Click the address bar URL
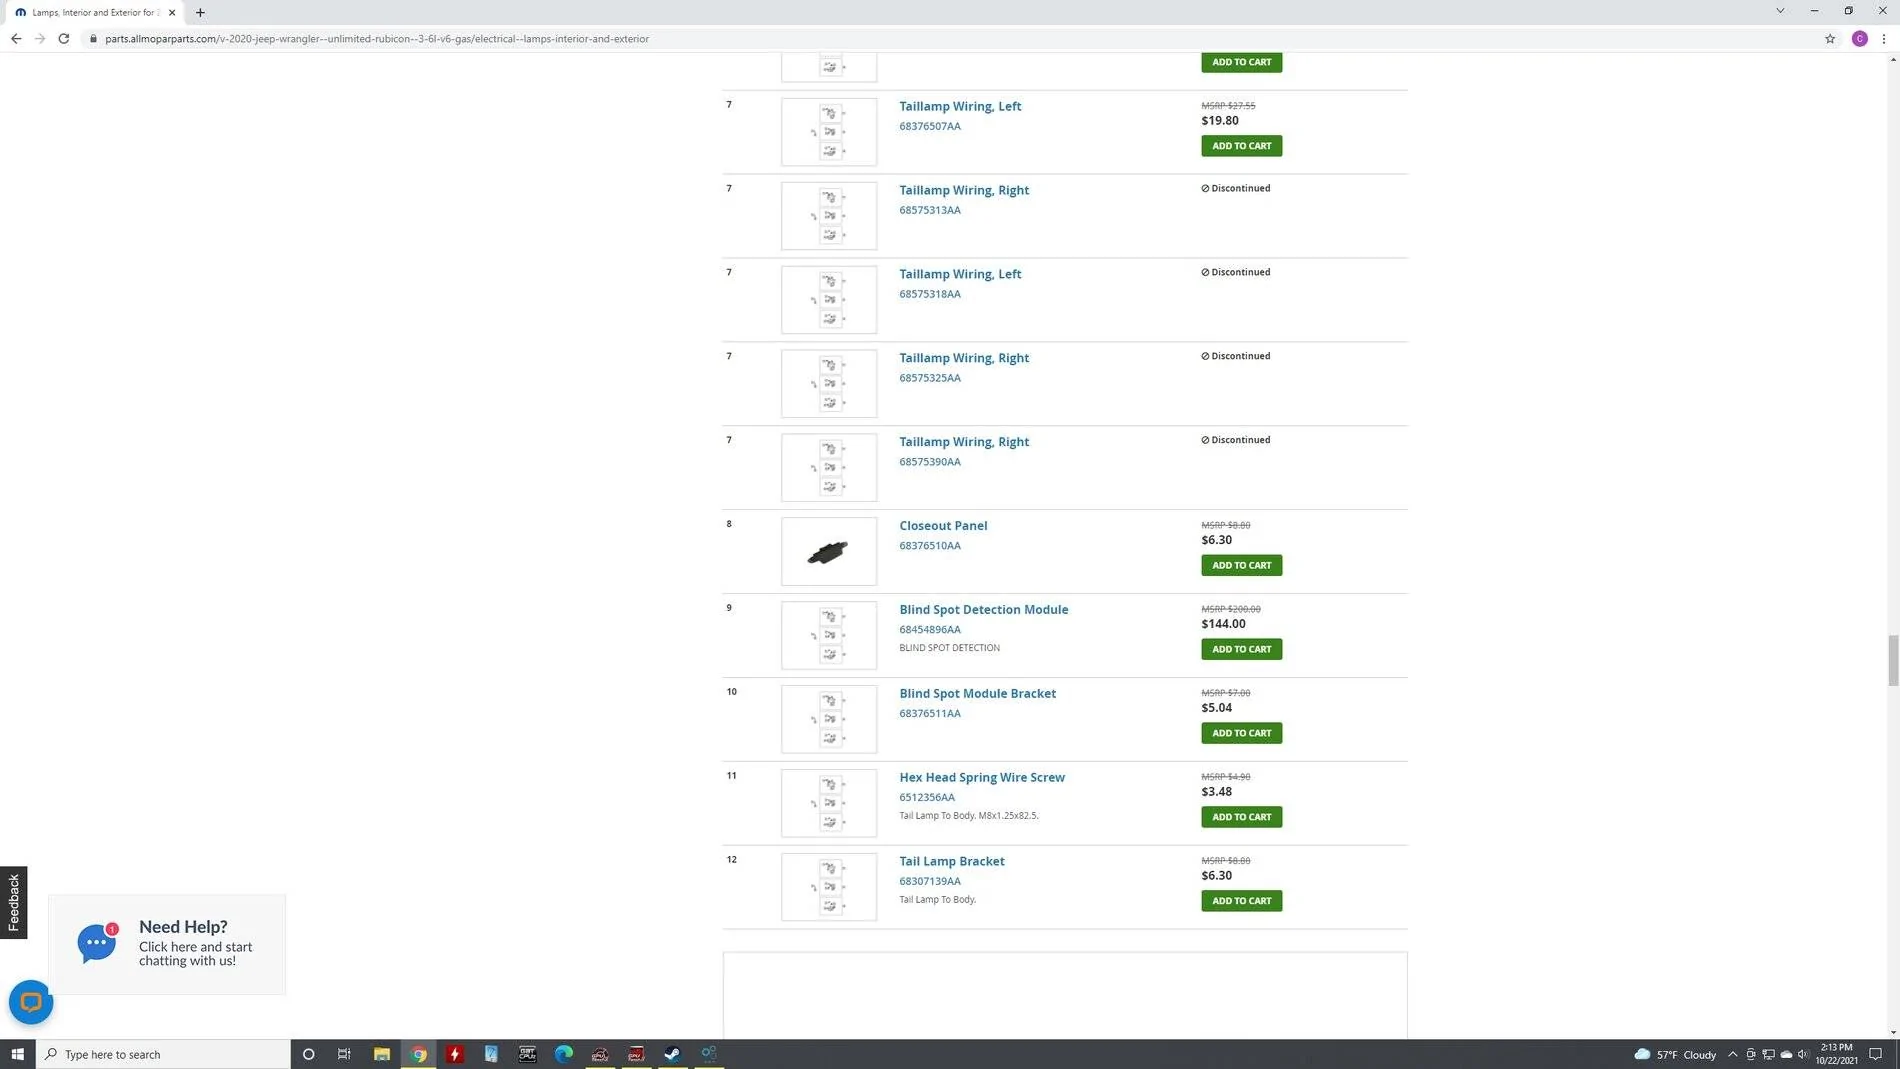This screenshot has height=1069, width=1900. (377, 39)
